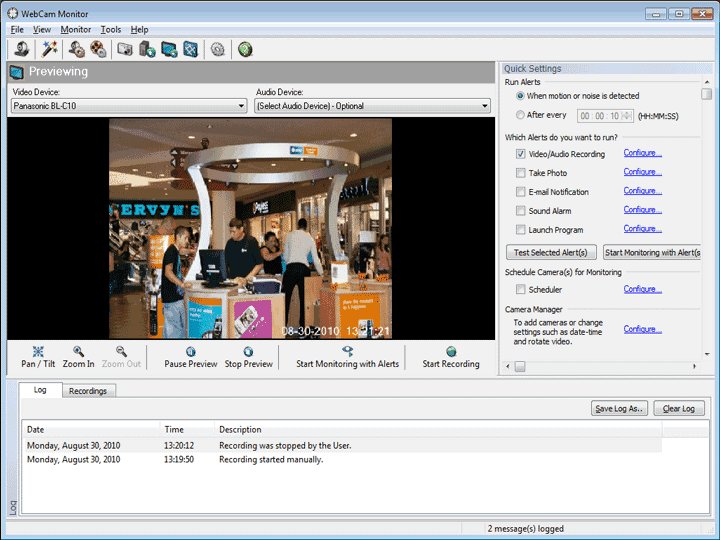
Task: Stop Preview of the camera
Action: (x=248, y=357)
